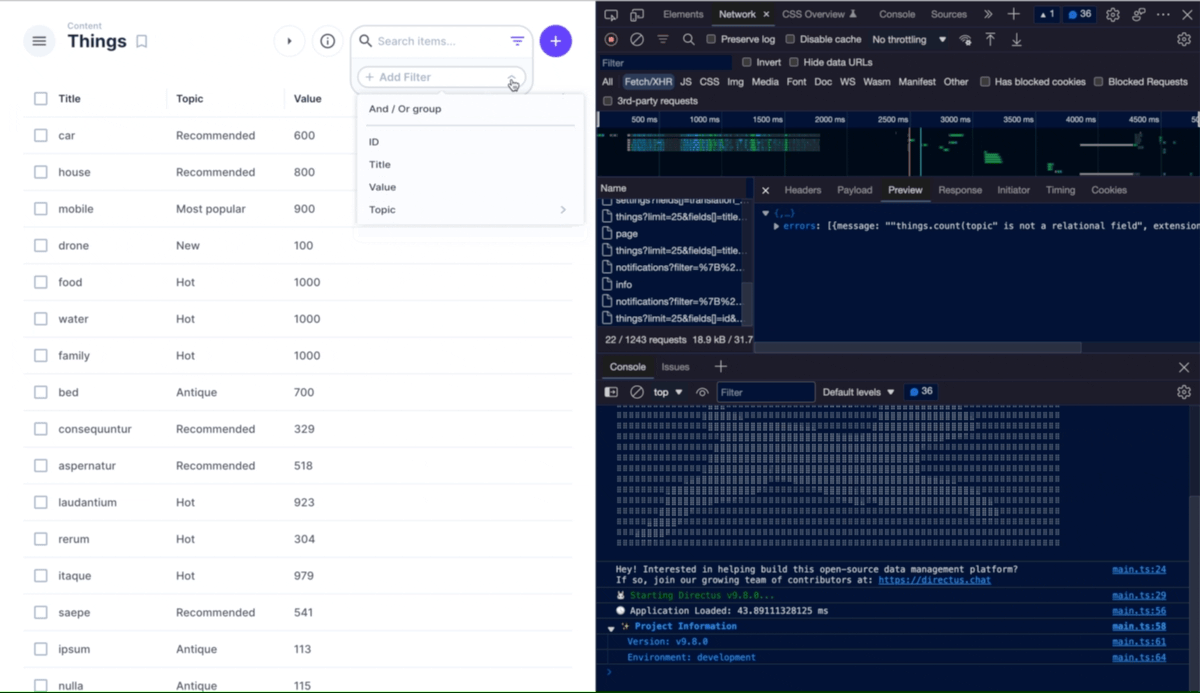Toggle the filter icon in search bar
This screenshot has width=1200, height=693.
[517, 41]
